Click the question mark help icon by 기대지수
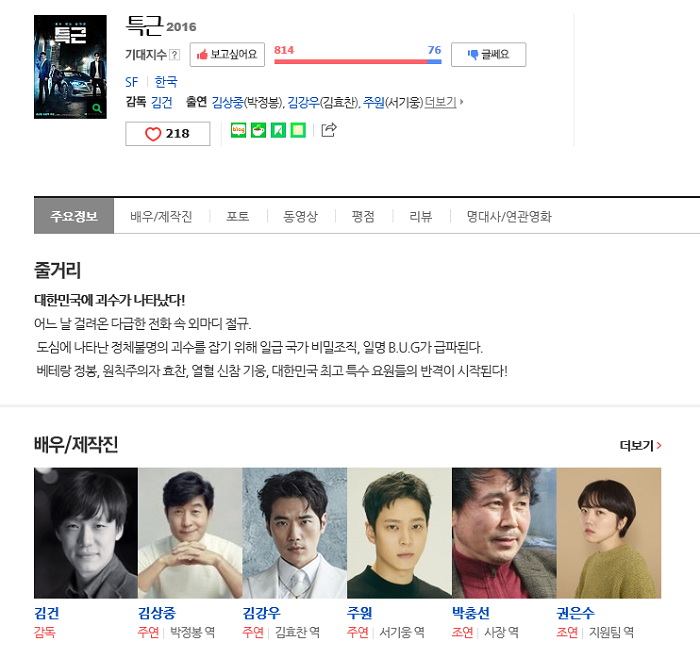Screen dimensions: 700x658 (x=175, y=55)
